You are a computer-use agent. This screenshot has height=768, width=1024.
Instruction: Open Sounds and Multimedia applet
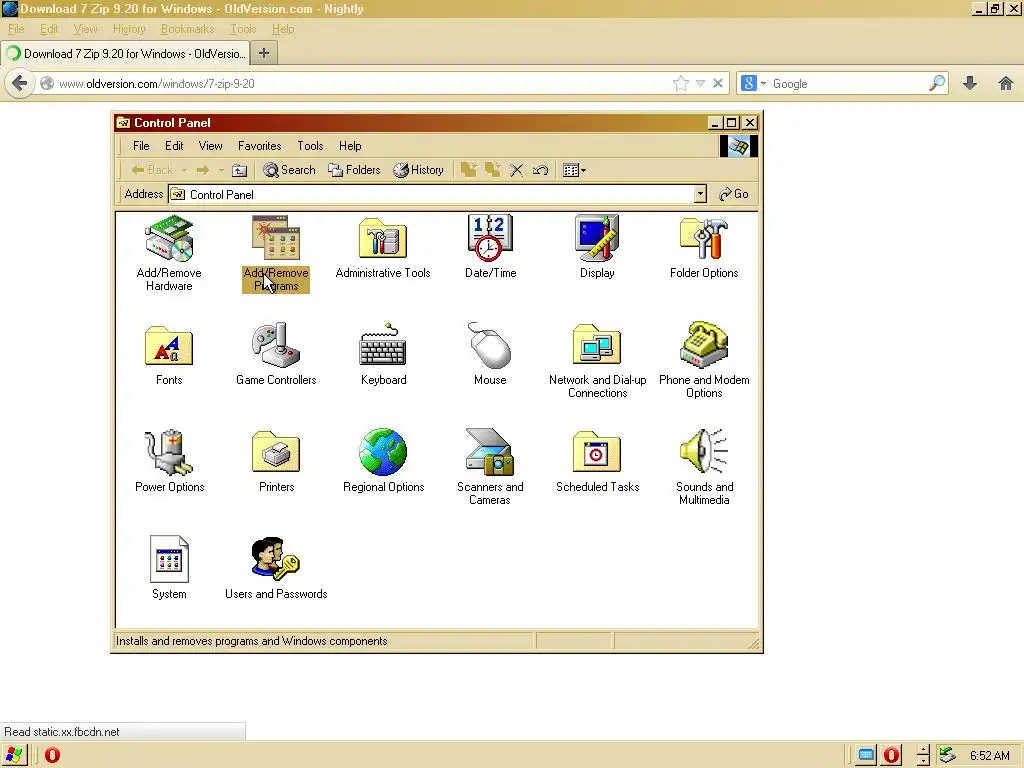point(704,467)
